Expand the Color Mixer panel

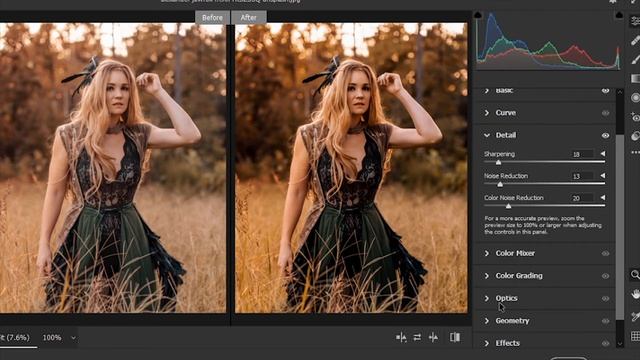tap(487, 253)
